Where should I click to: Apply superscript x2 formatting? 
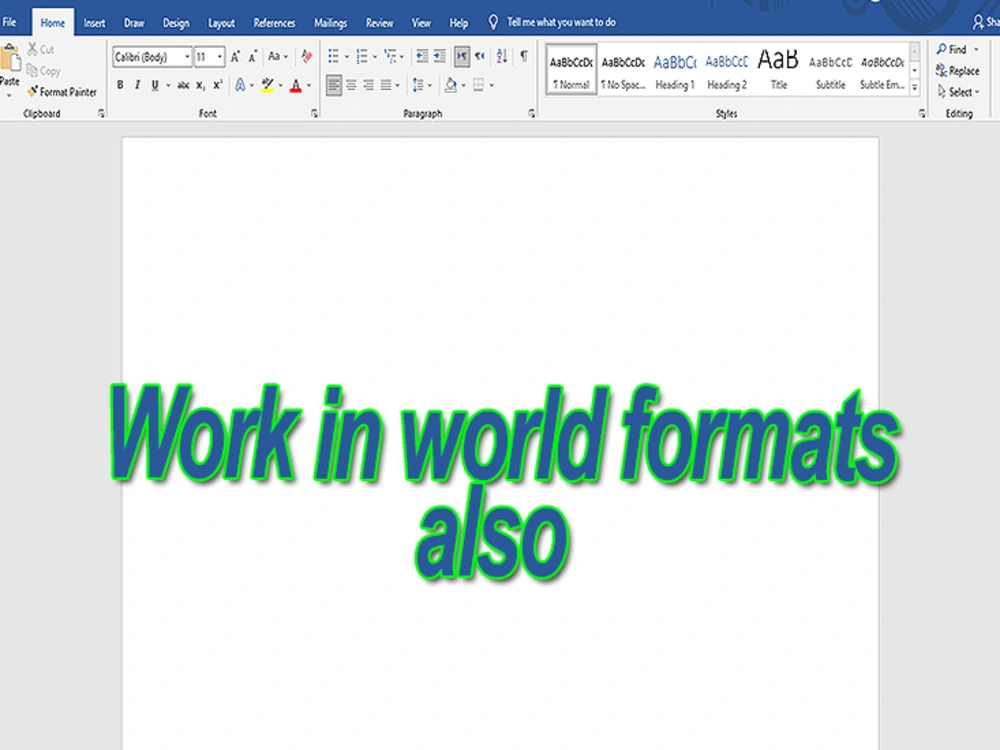pyautogui.click(x=217, y=85)
